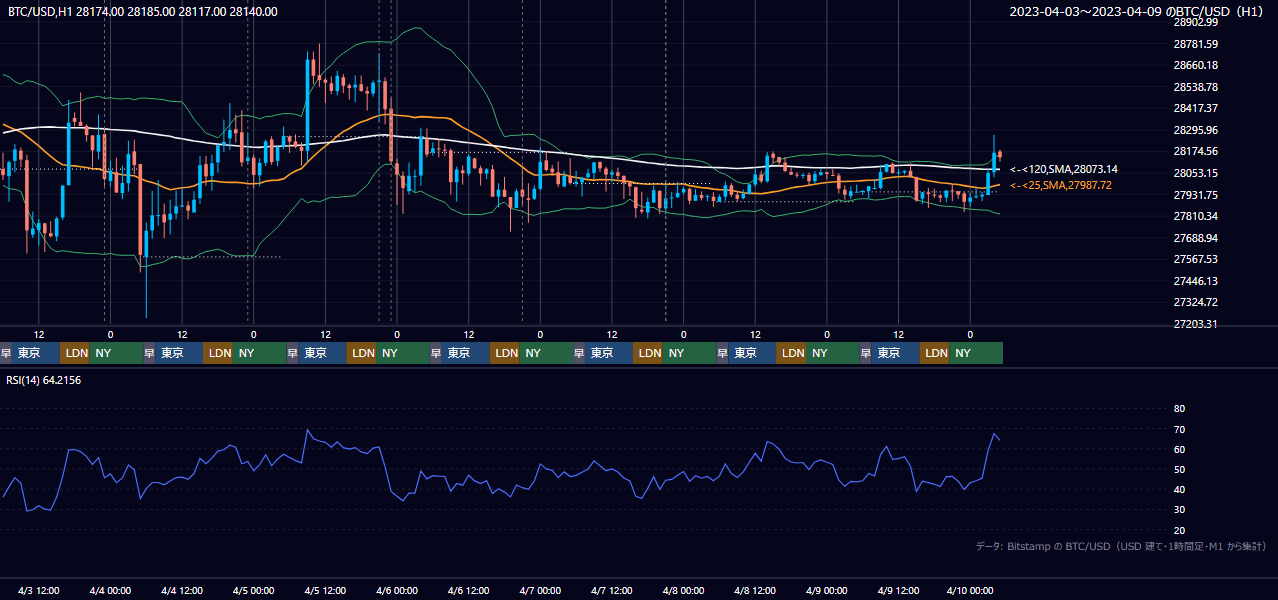Click RSI scale value 30
This screenshot has height=600, width=1278.
coord(1179,510)
